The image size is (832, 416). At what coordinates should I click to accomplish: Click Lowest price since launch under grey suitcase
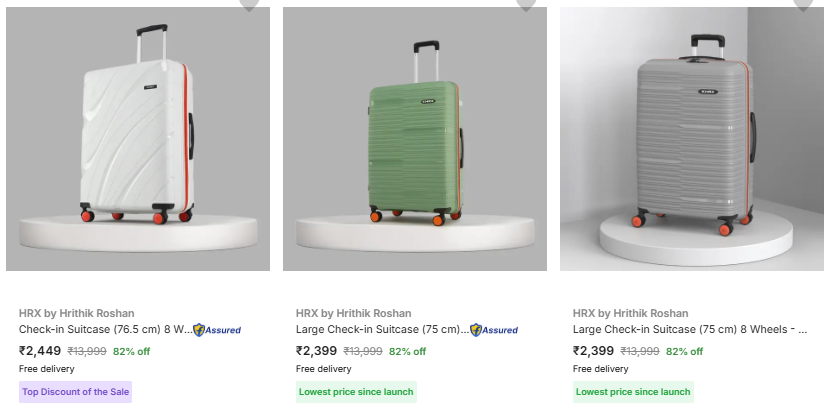(633, 392)
